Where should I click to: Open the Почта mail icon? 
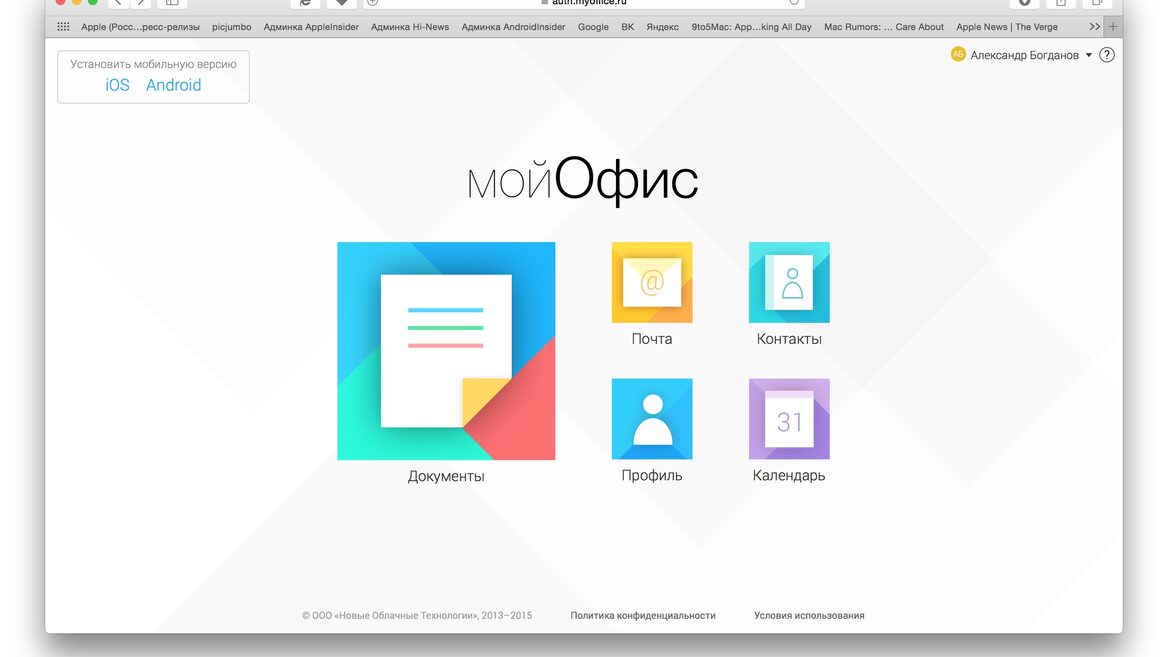pos(652,282)
